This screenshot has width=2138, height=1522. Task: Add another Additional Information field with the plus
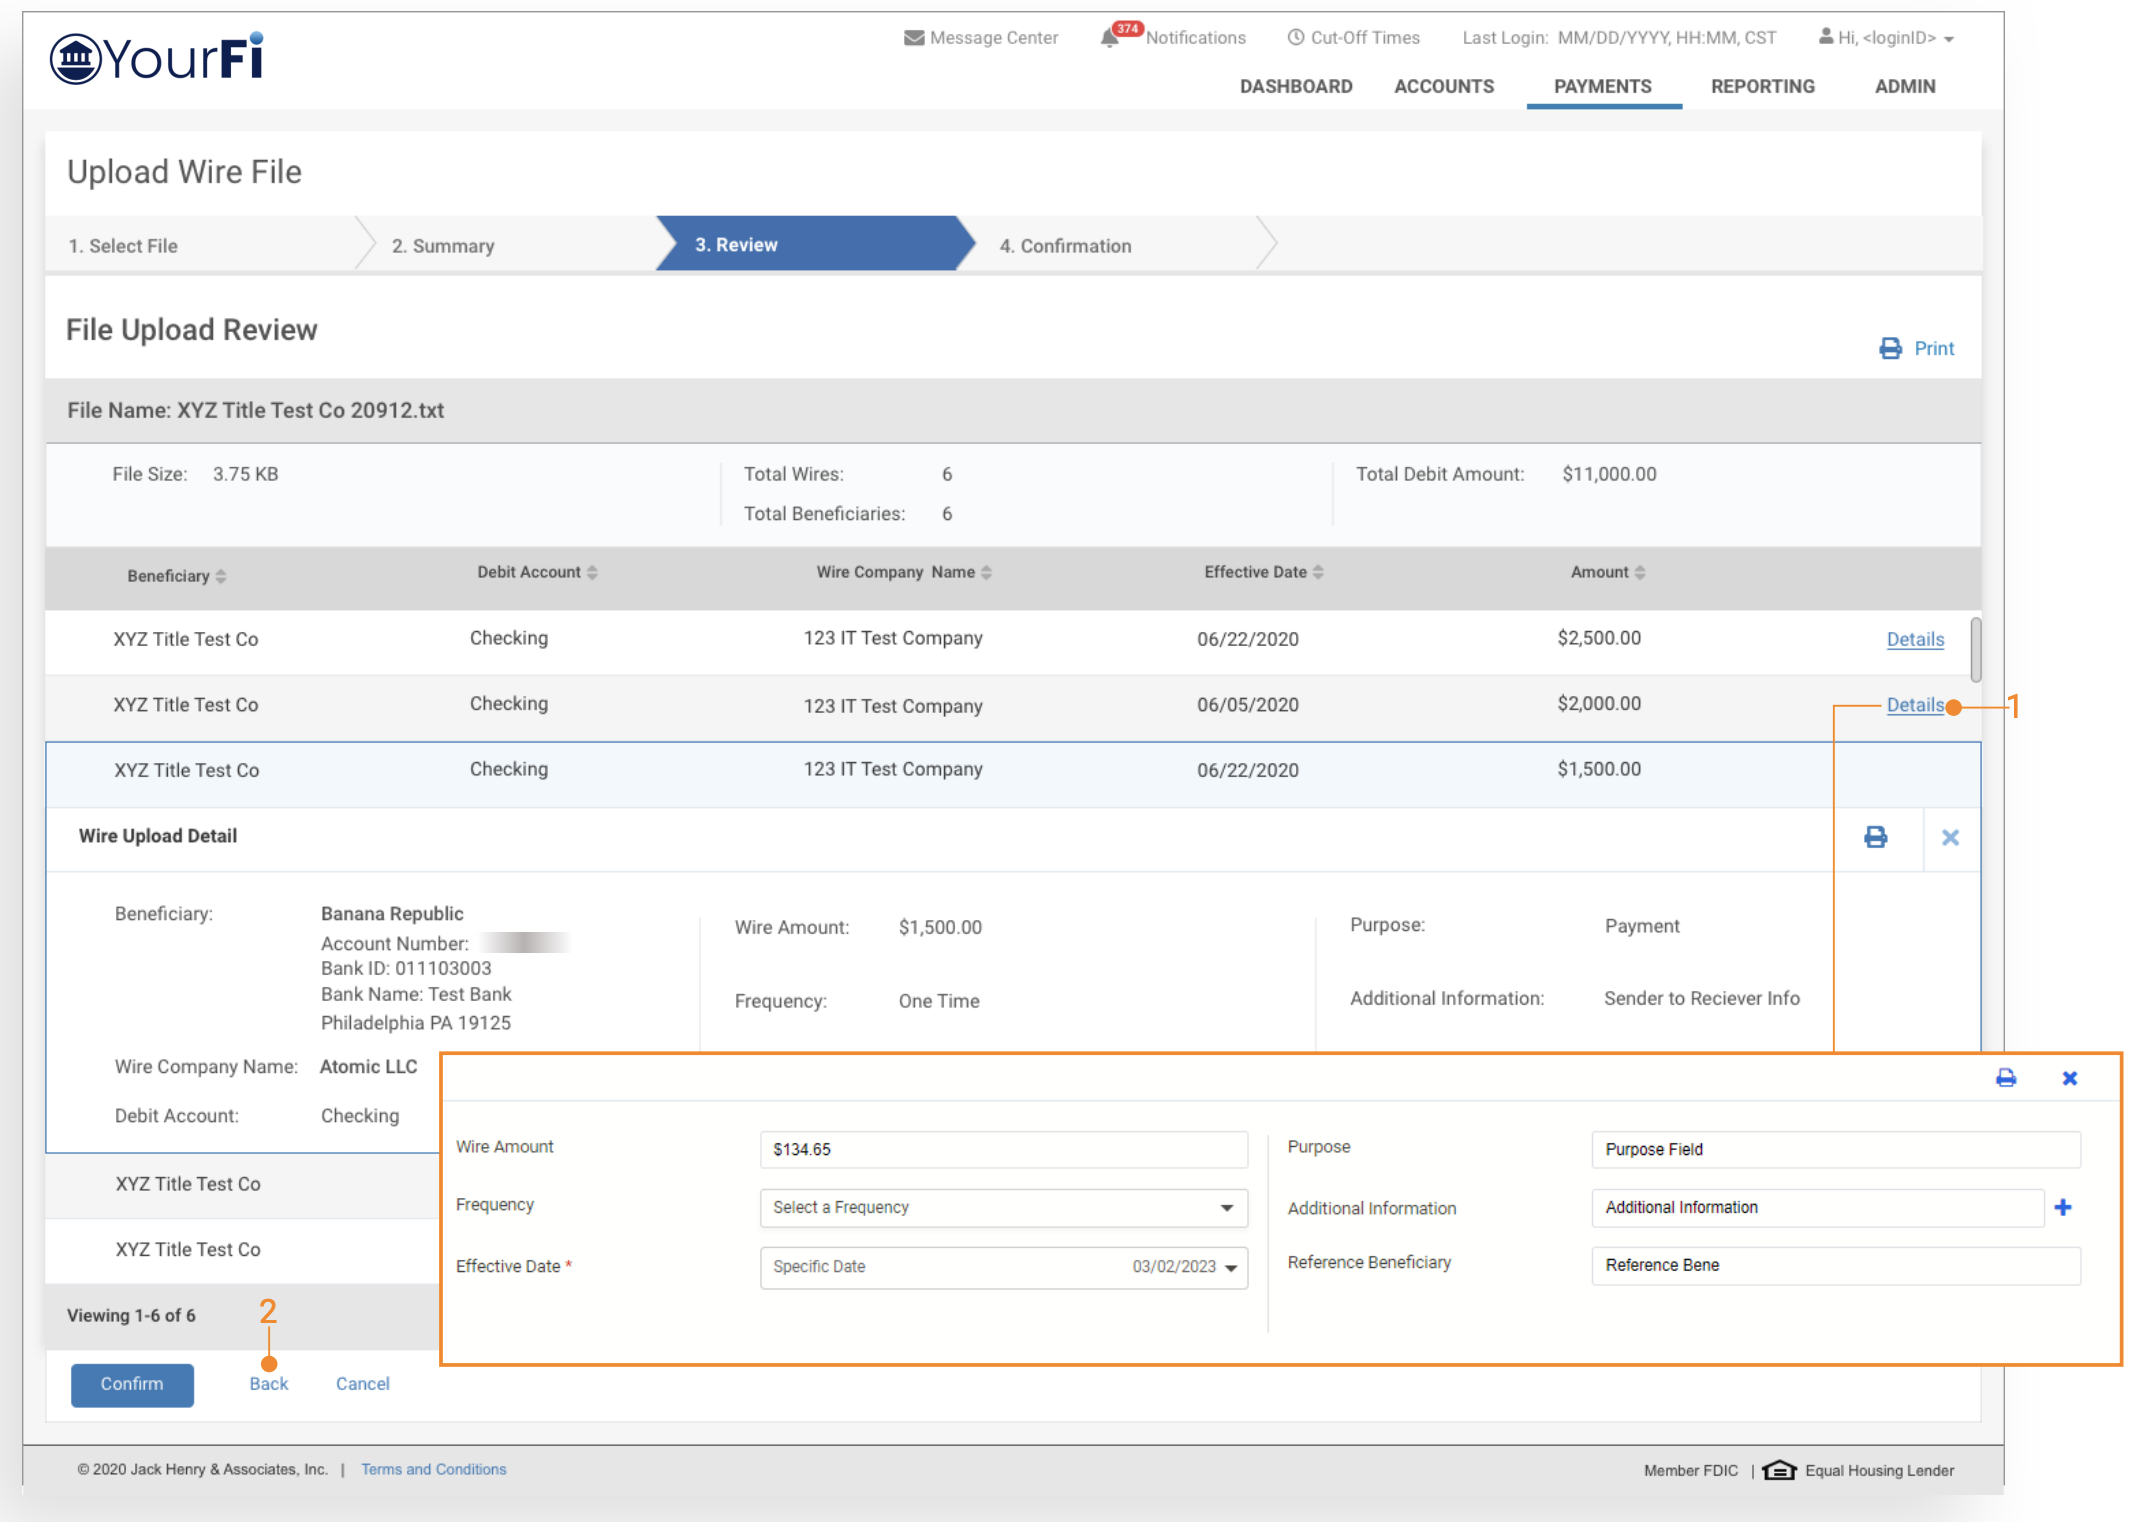[2062, 1207]
